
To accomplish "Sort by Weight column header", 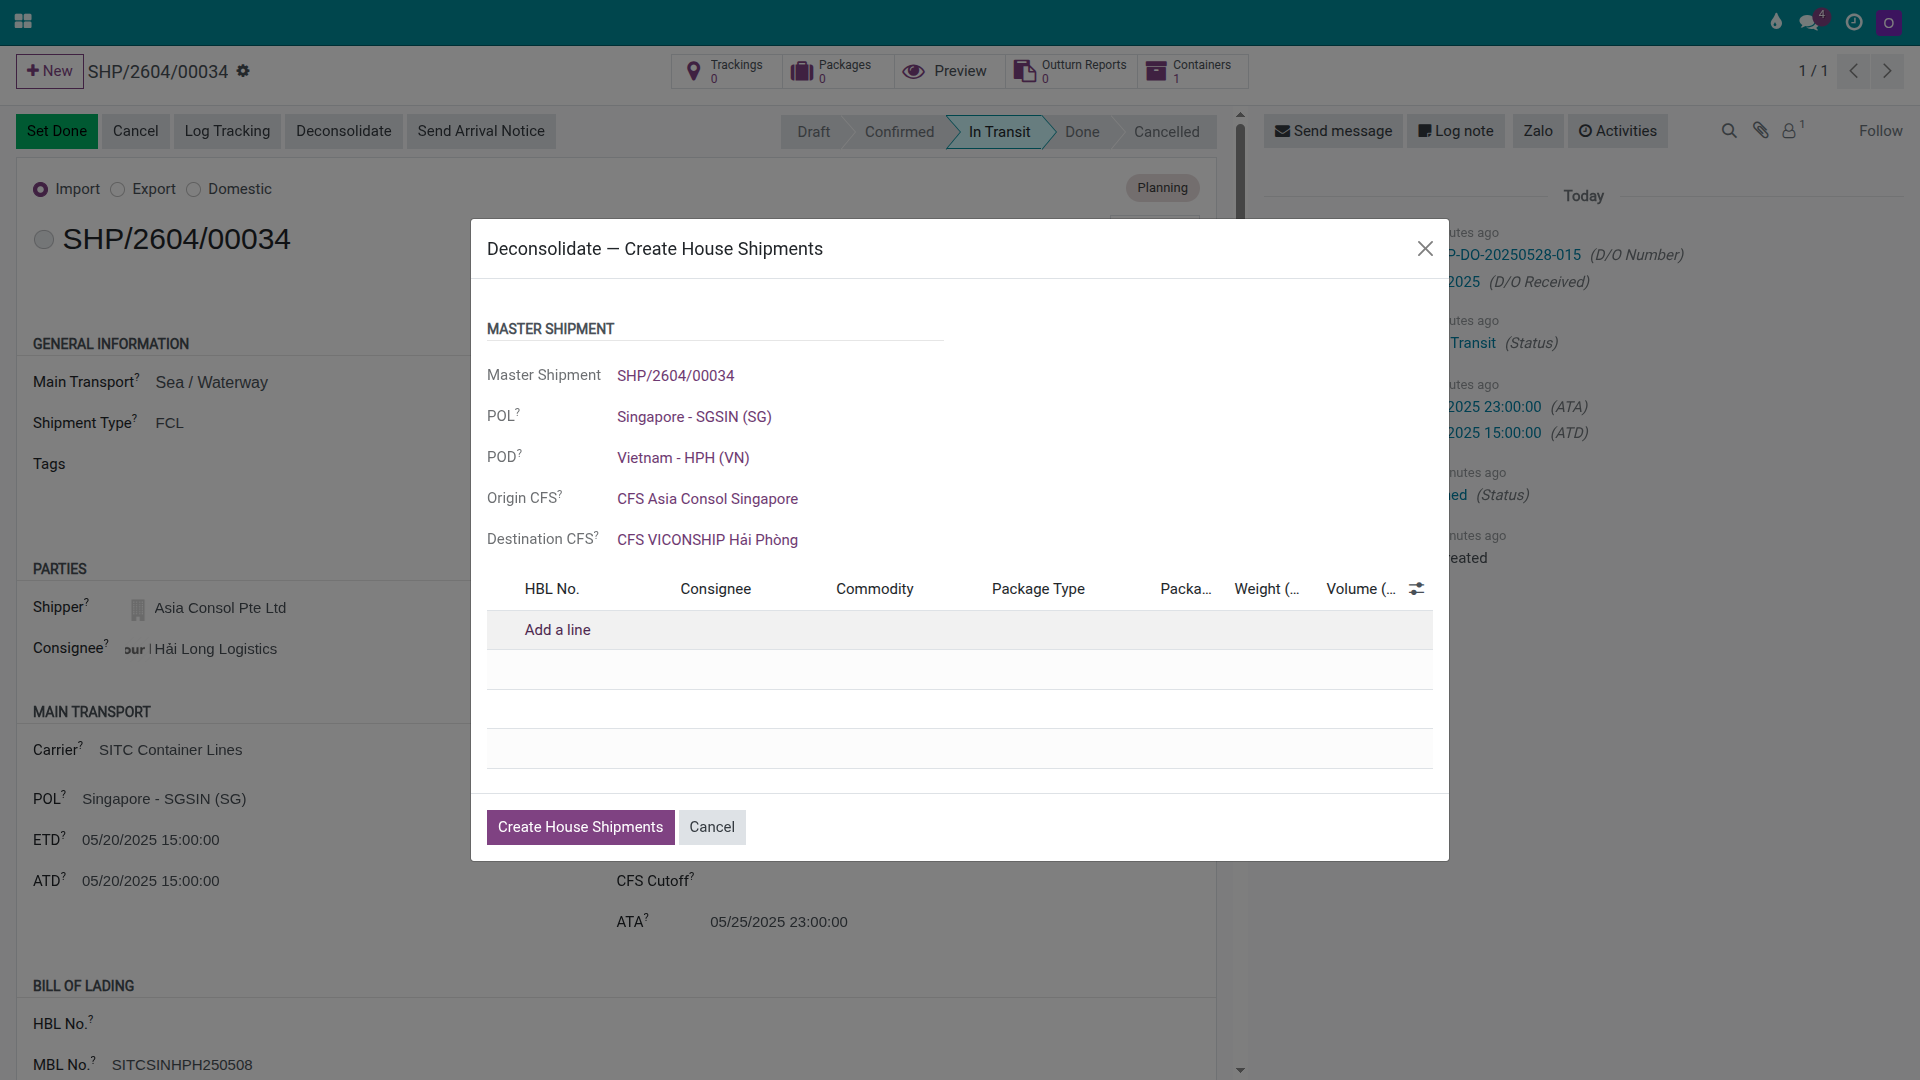I will [x=1266, y=589].
